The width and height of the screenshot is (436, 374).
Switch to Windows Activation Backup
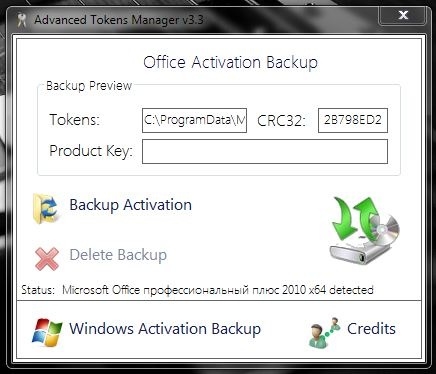tap(165, 329)
